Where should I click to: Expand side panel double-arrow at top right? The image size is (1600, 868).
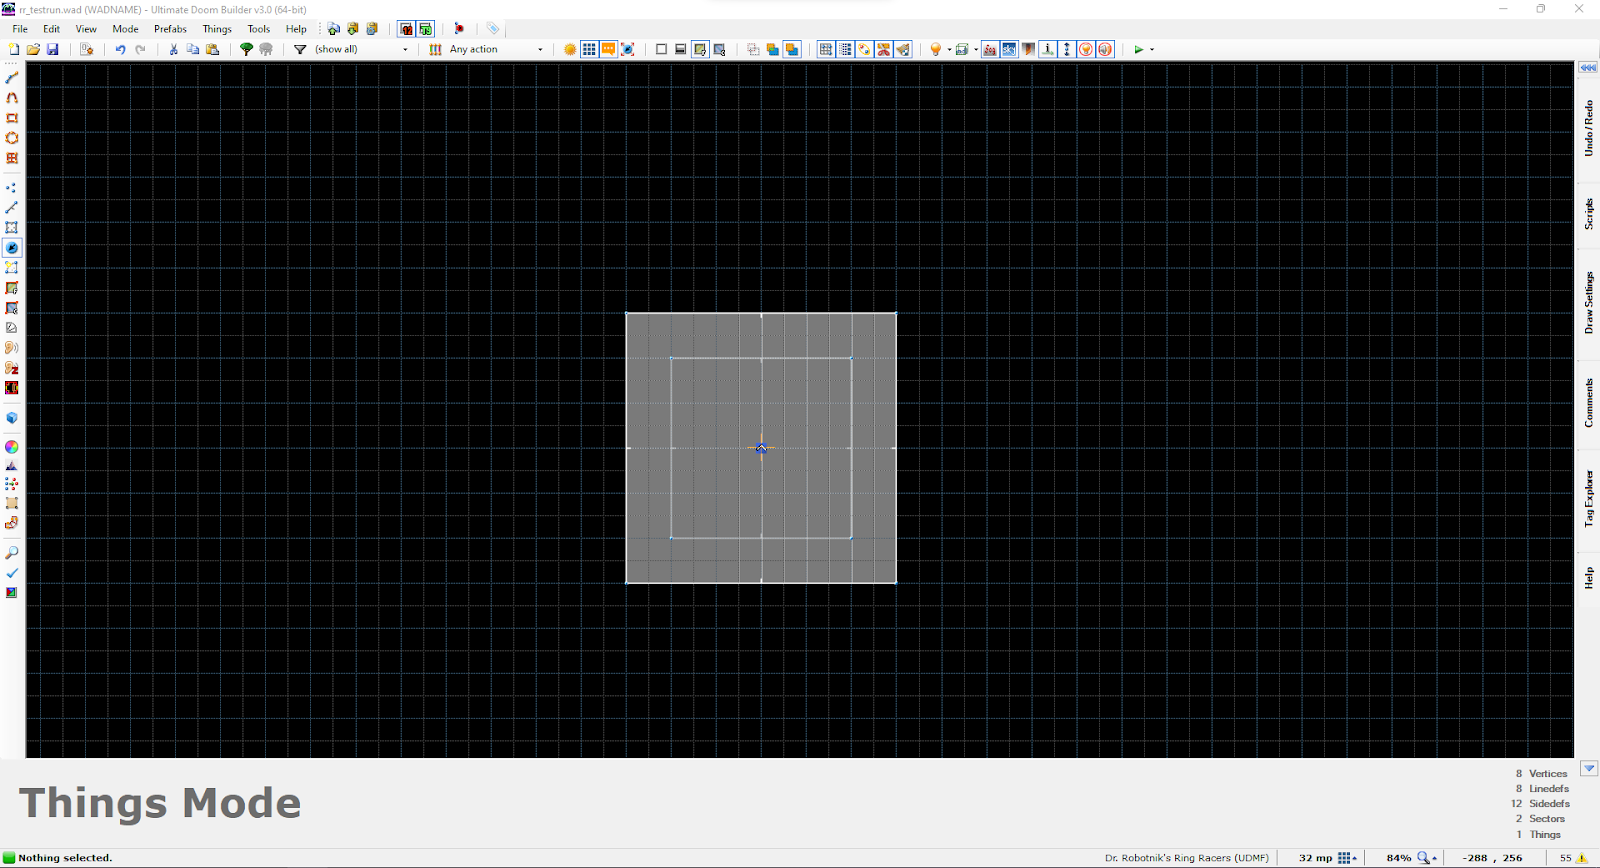coord(1588,68)
